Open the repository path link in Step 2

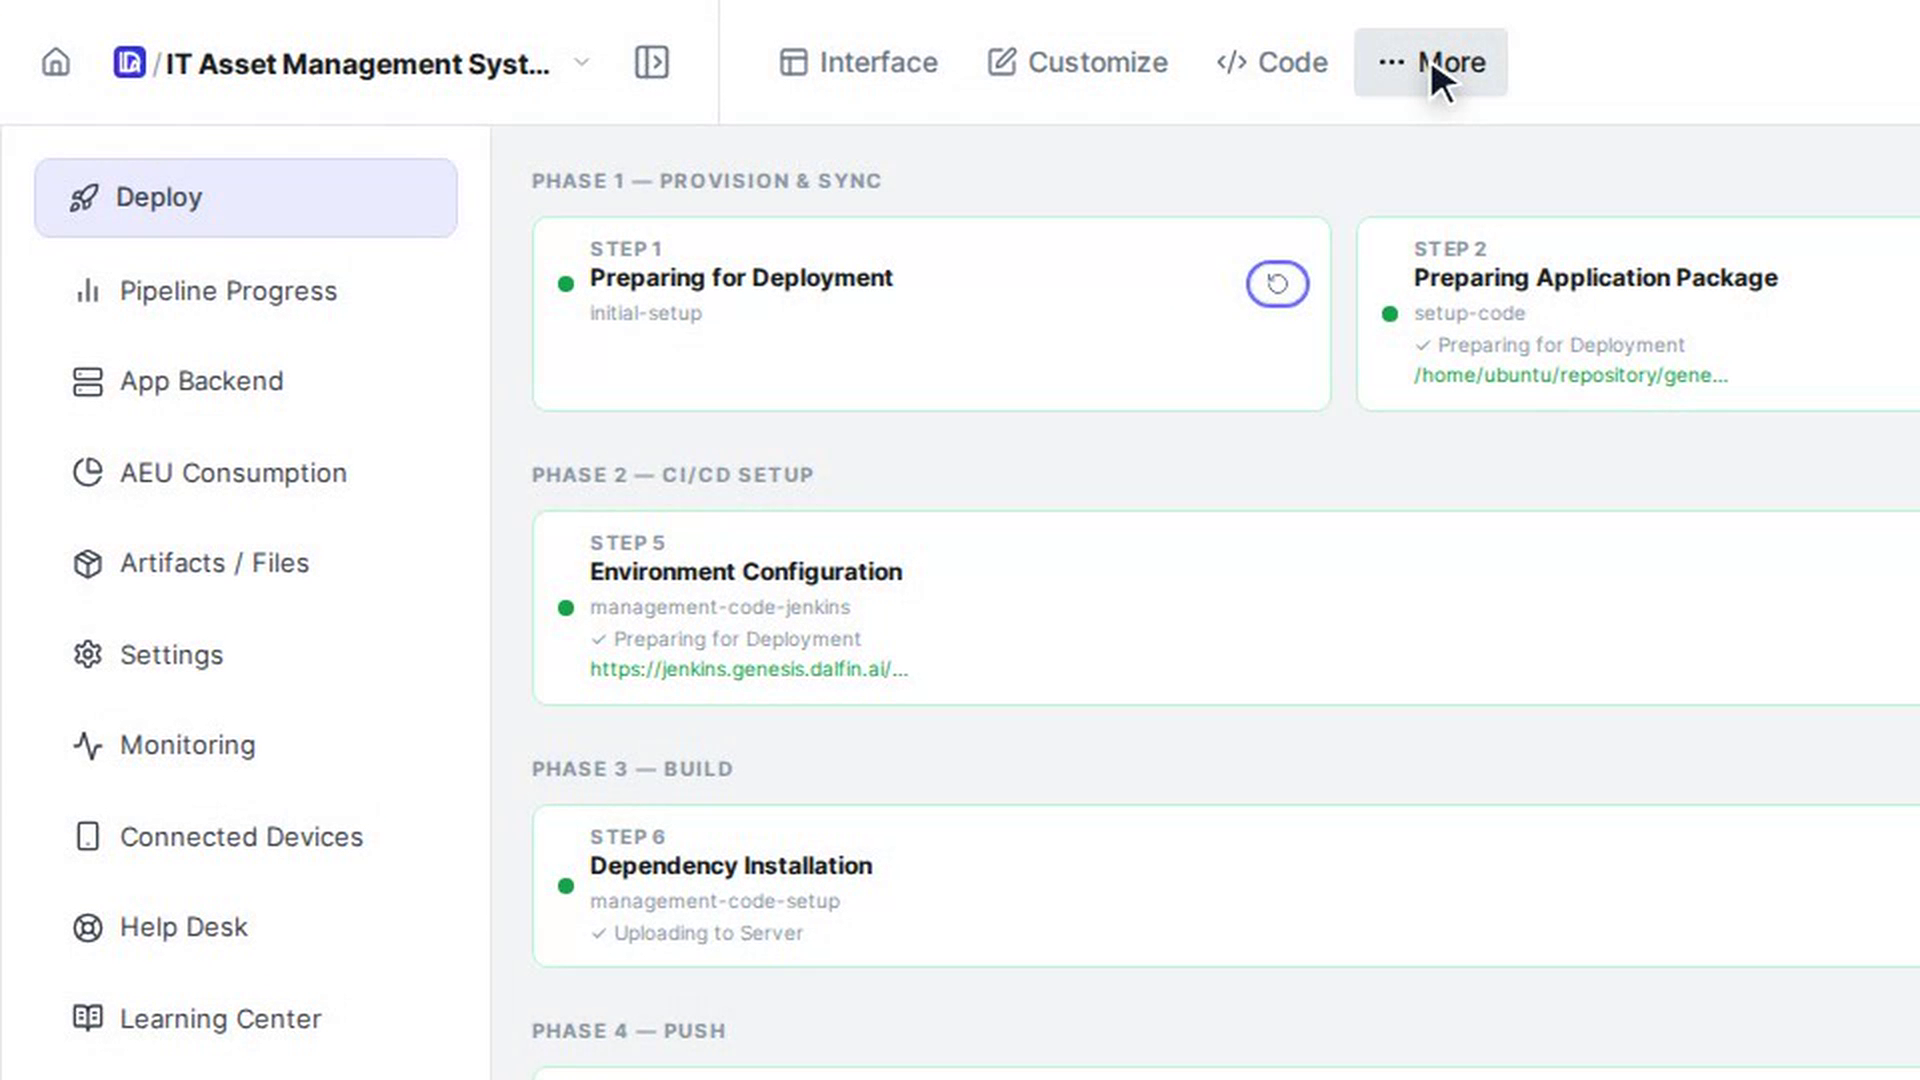1570,375
